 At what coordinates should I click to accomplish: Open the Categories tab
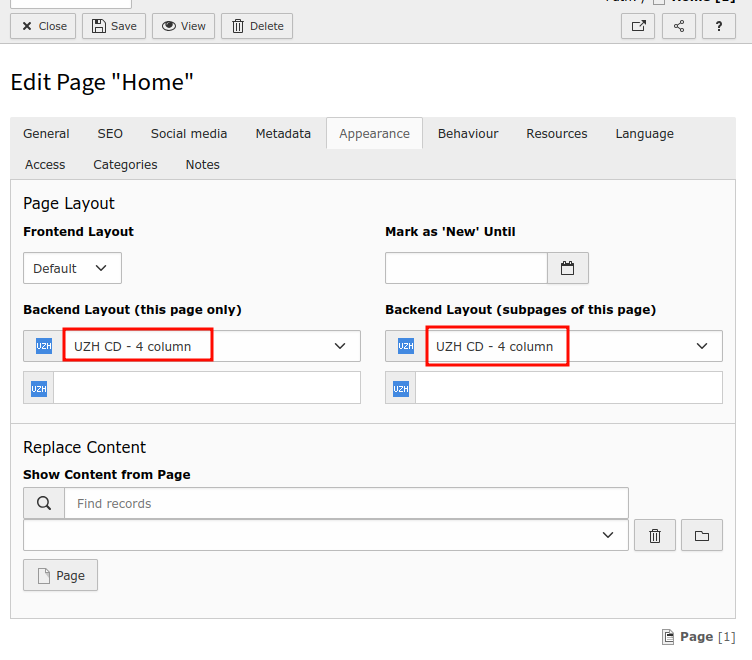click(x=125, y=165)
